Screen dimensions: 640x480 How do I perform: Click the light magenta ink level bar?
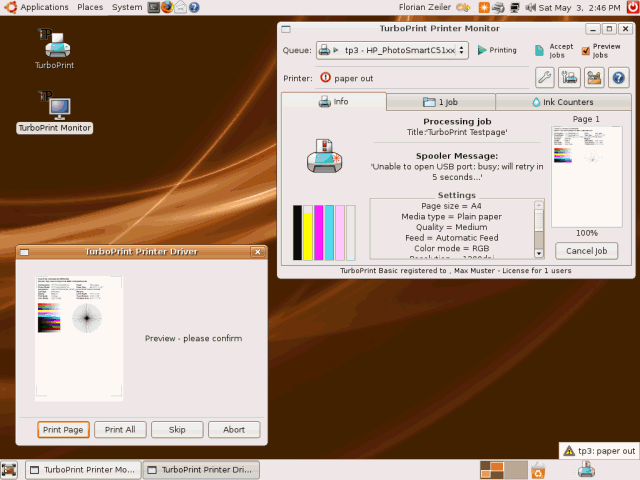click(340, 233)
